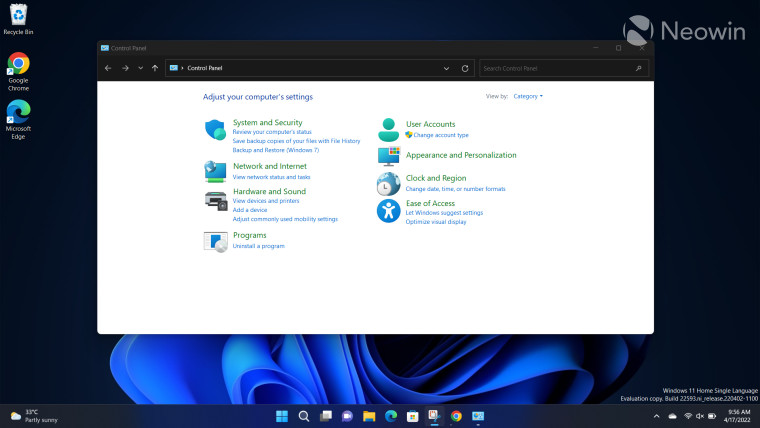Go back using the back arrow

coord(108,68)
